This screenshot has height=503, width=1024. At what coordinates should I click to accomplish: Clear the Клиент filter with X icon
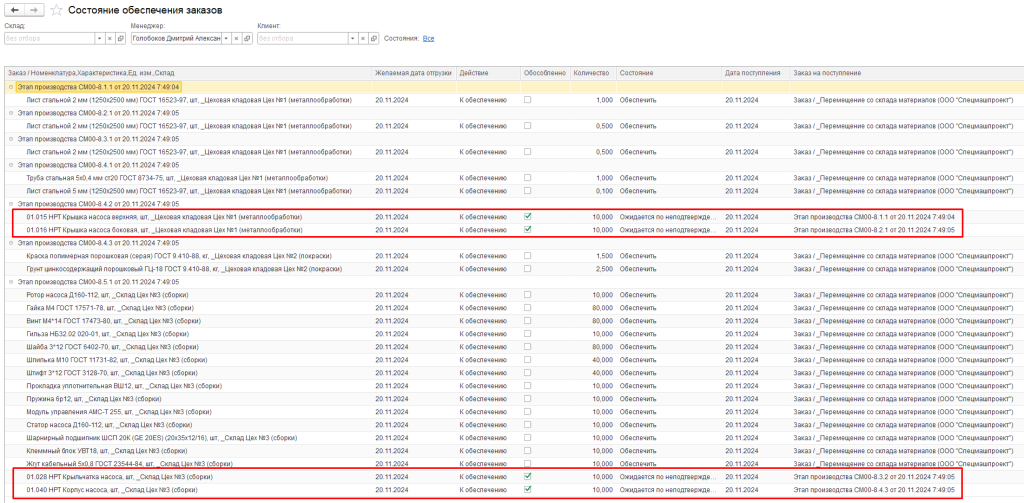pyautogui.click(x=363, y=39)
